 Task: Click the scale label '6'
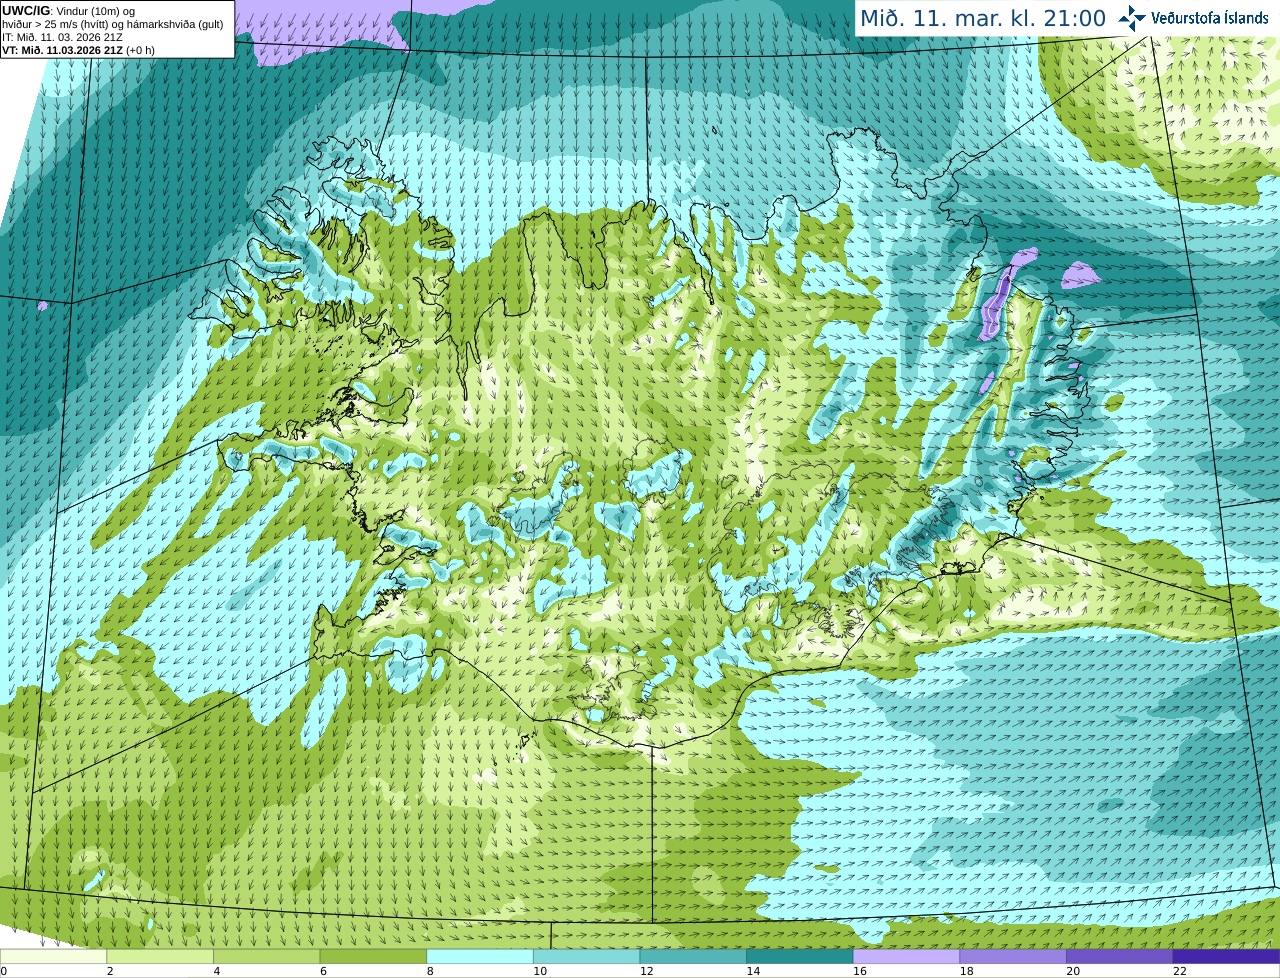click(323, 971)
